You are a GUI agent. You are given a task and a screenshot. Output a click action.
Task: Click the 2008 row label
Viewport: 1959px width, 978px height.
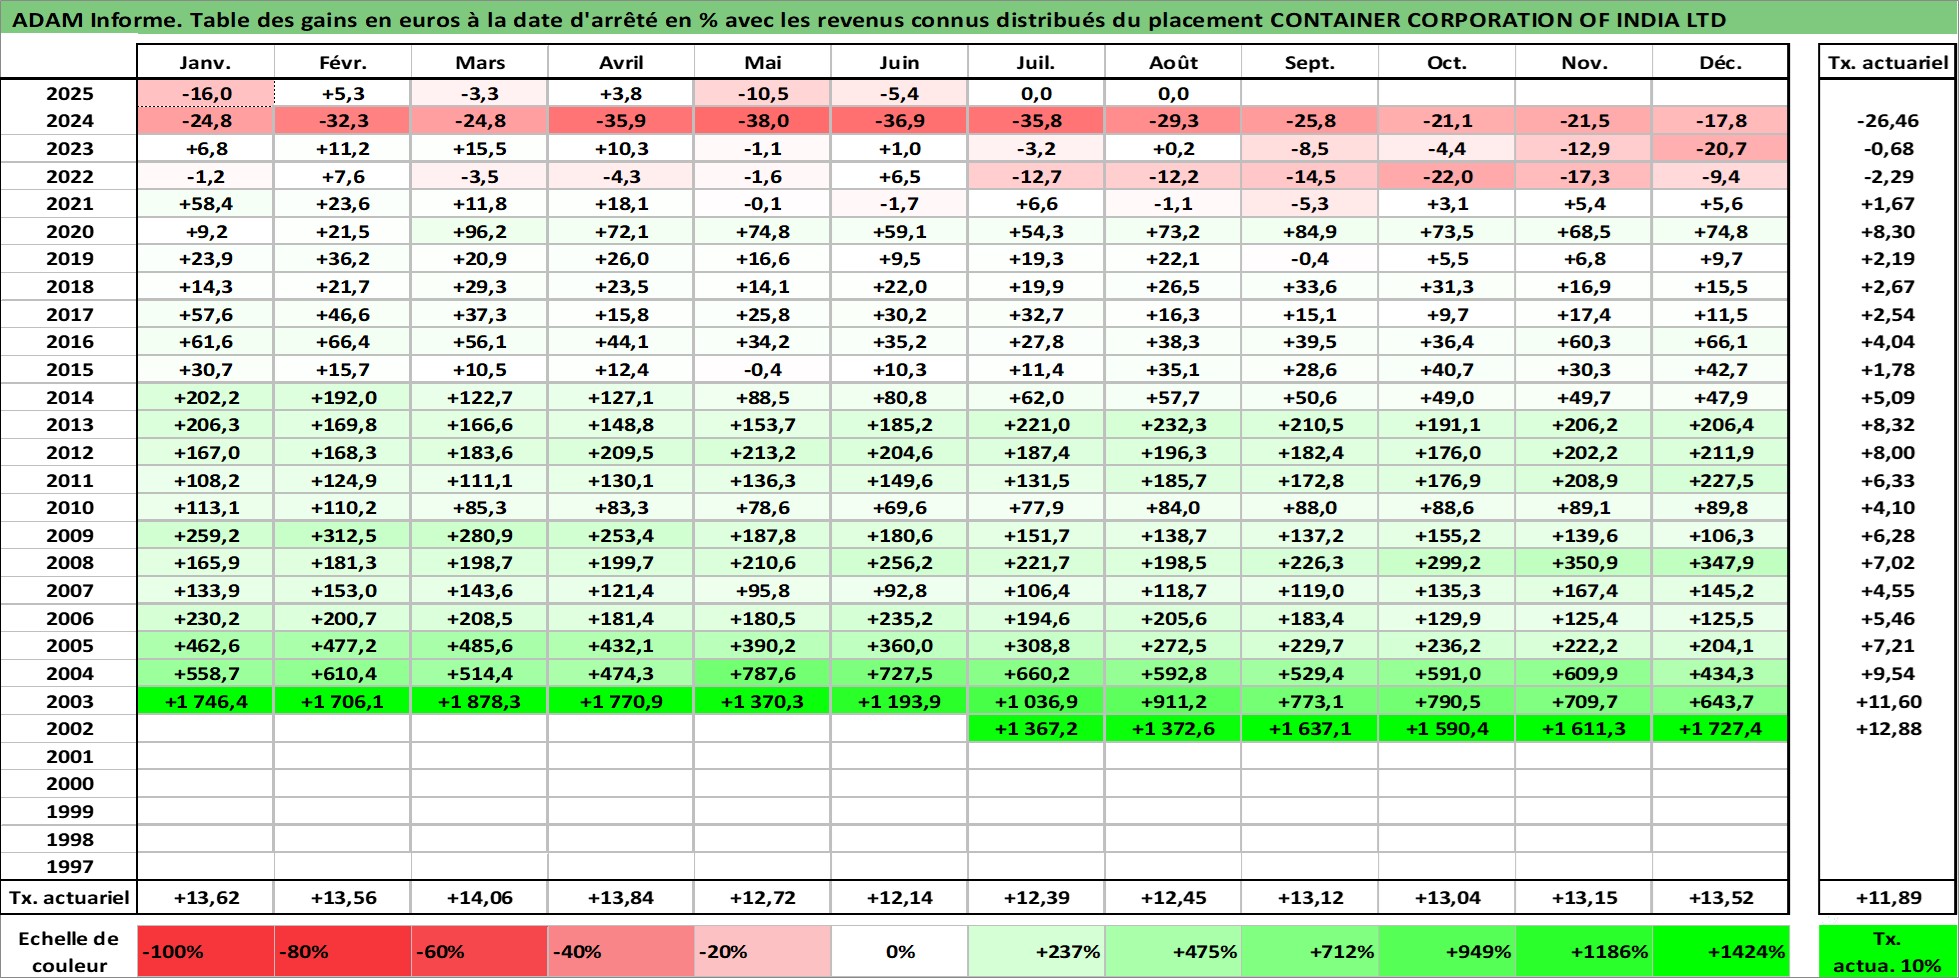point(69,563)
